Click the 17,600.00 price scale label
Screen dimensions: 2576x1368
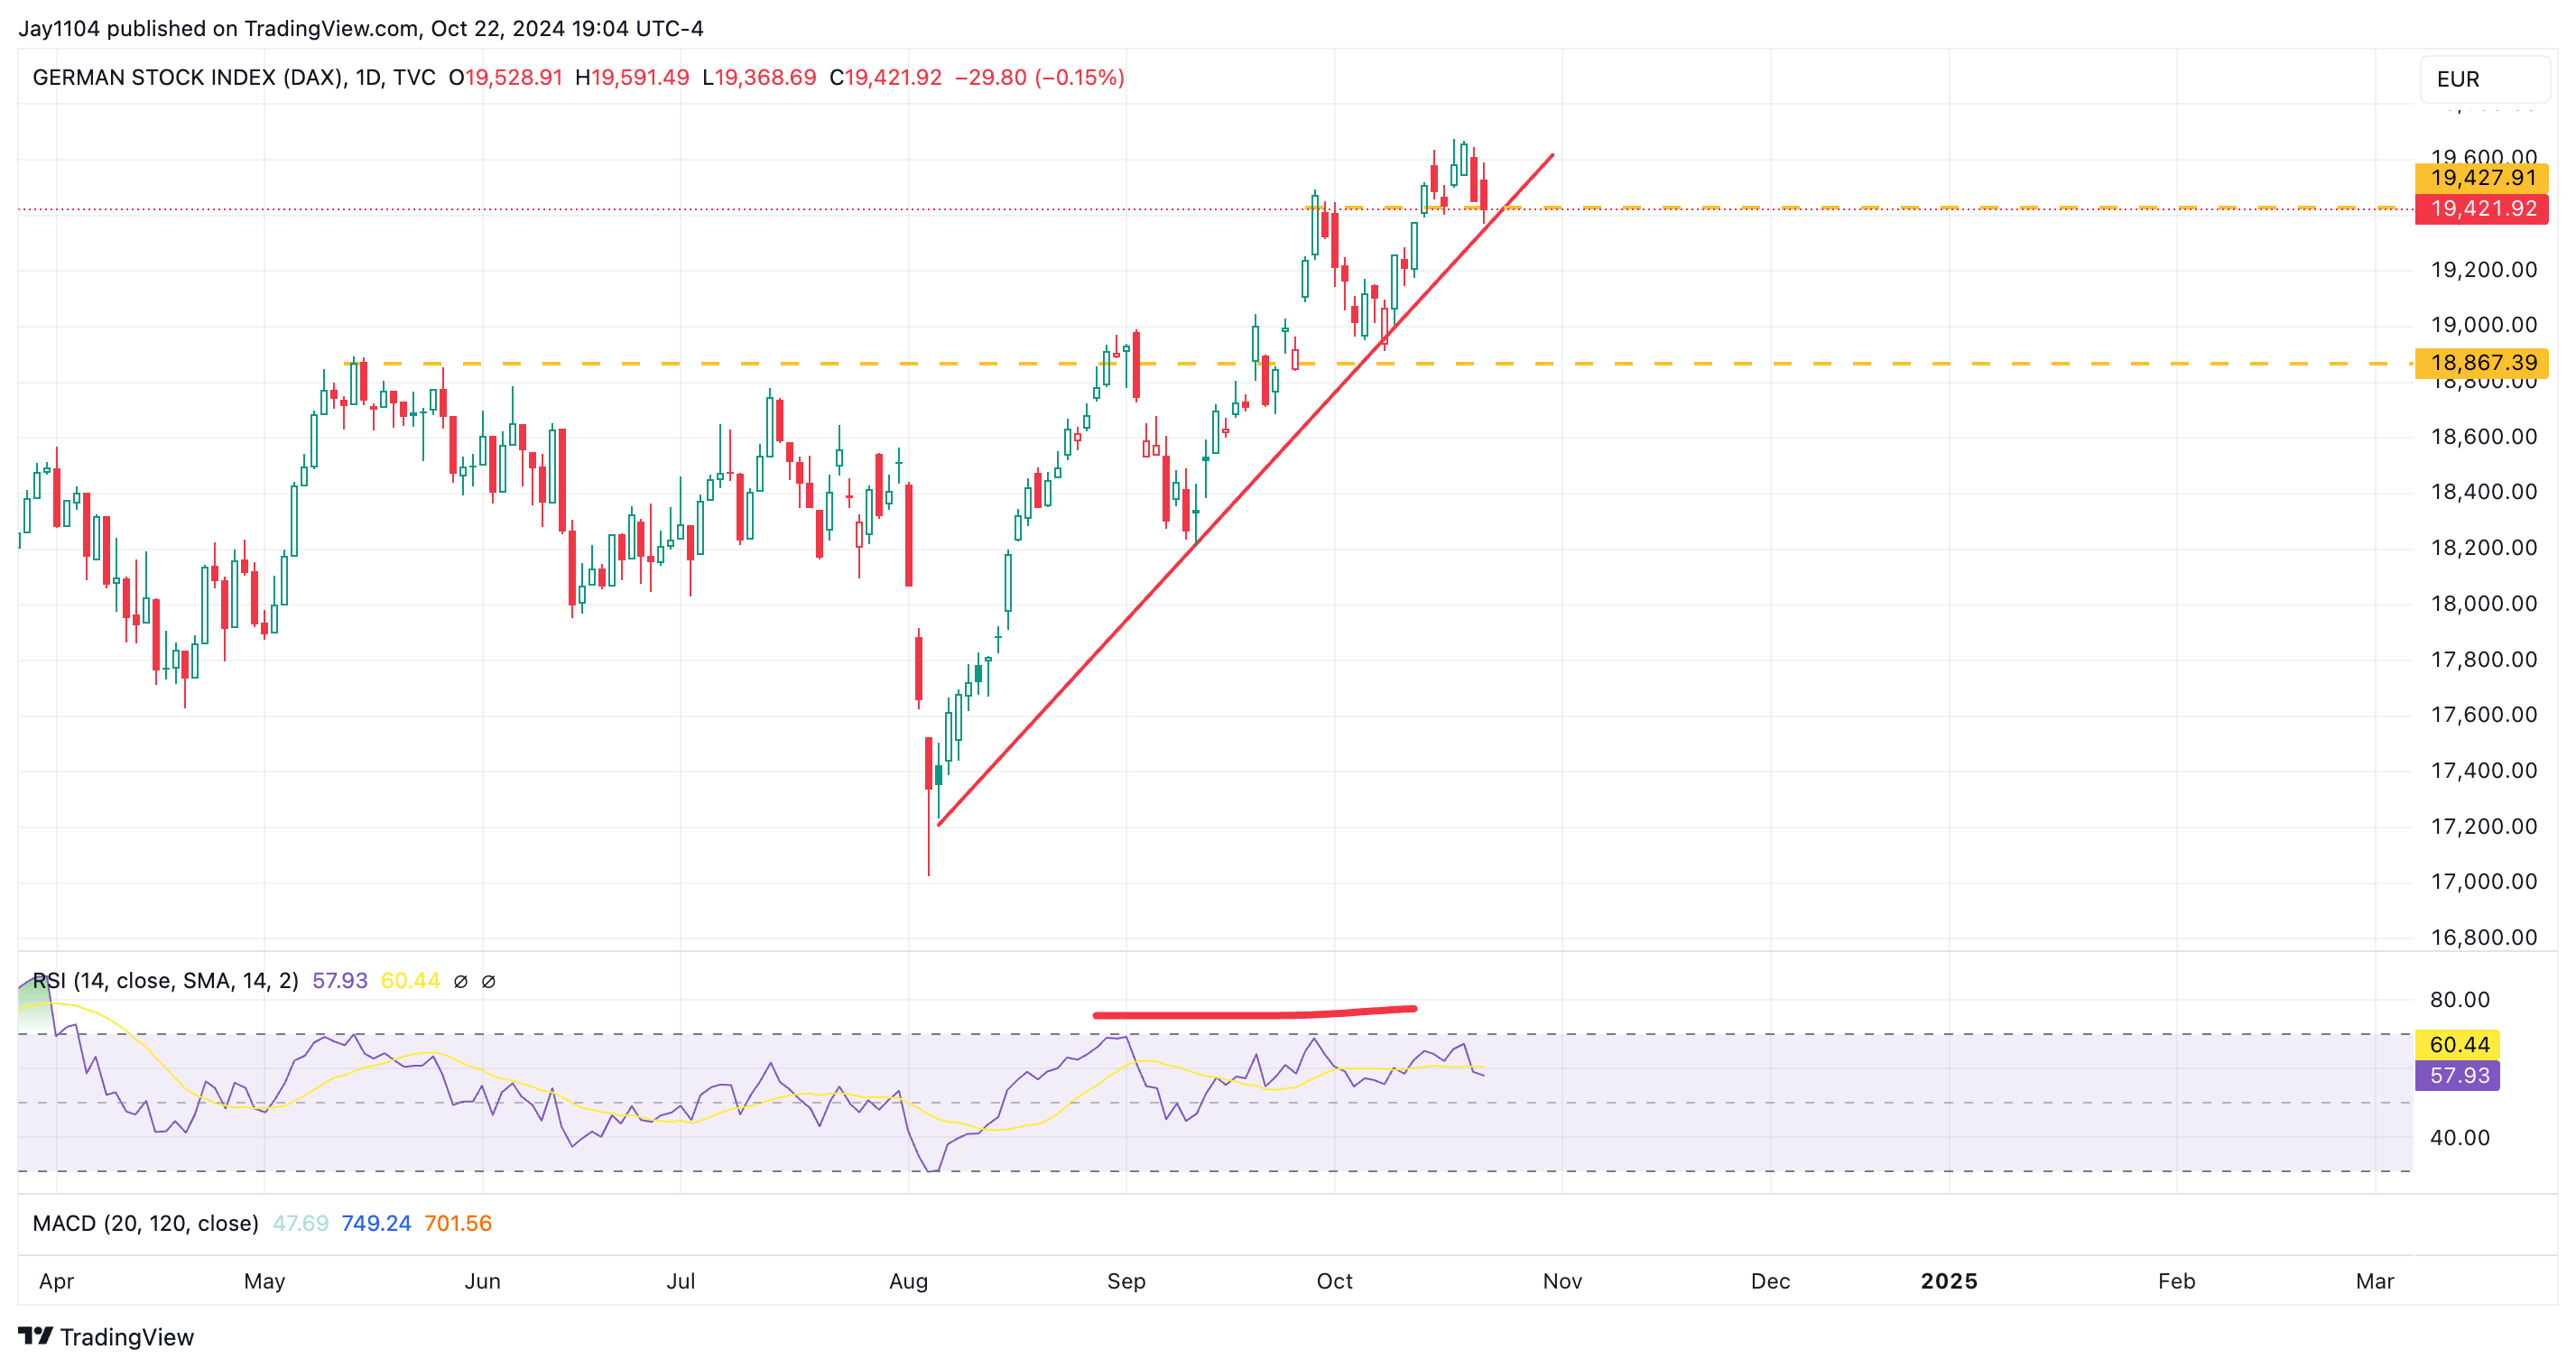(x=2484, y=715)
